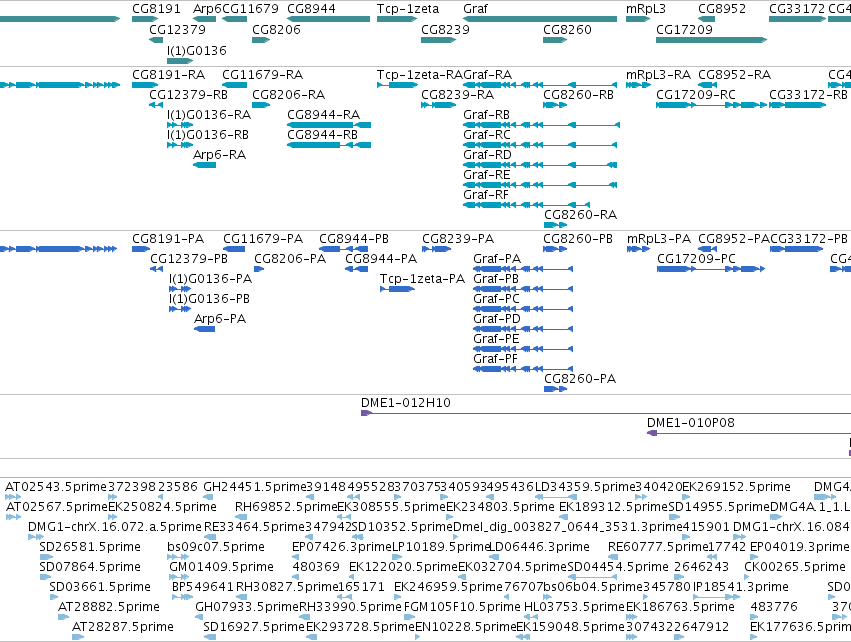Click transcript Graf-RF
Viewport: 851px width, 642px height.
tap(526, 205)
